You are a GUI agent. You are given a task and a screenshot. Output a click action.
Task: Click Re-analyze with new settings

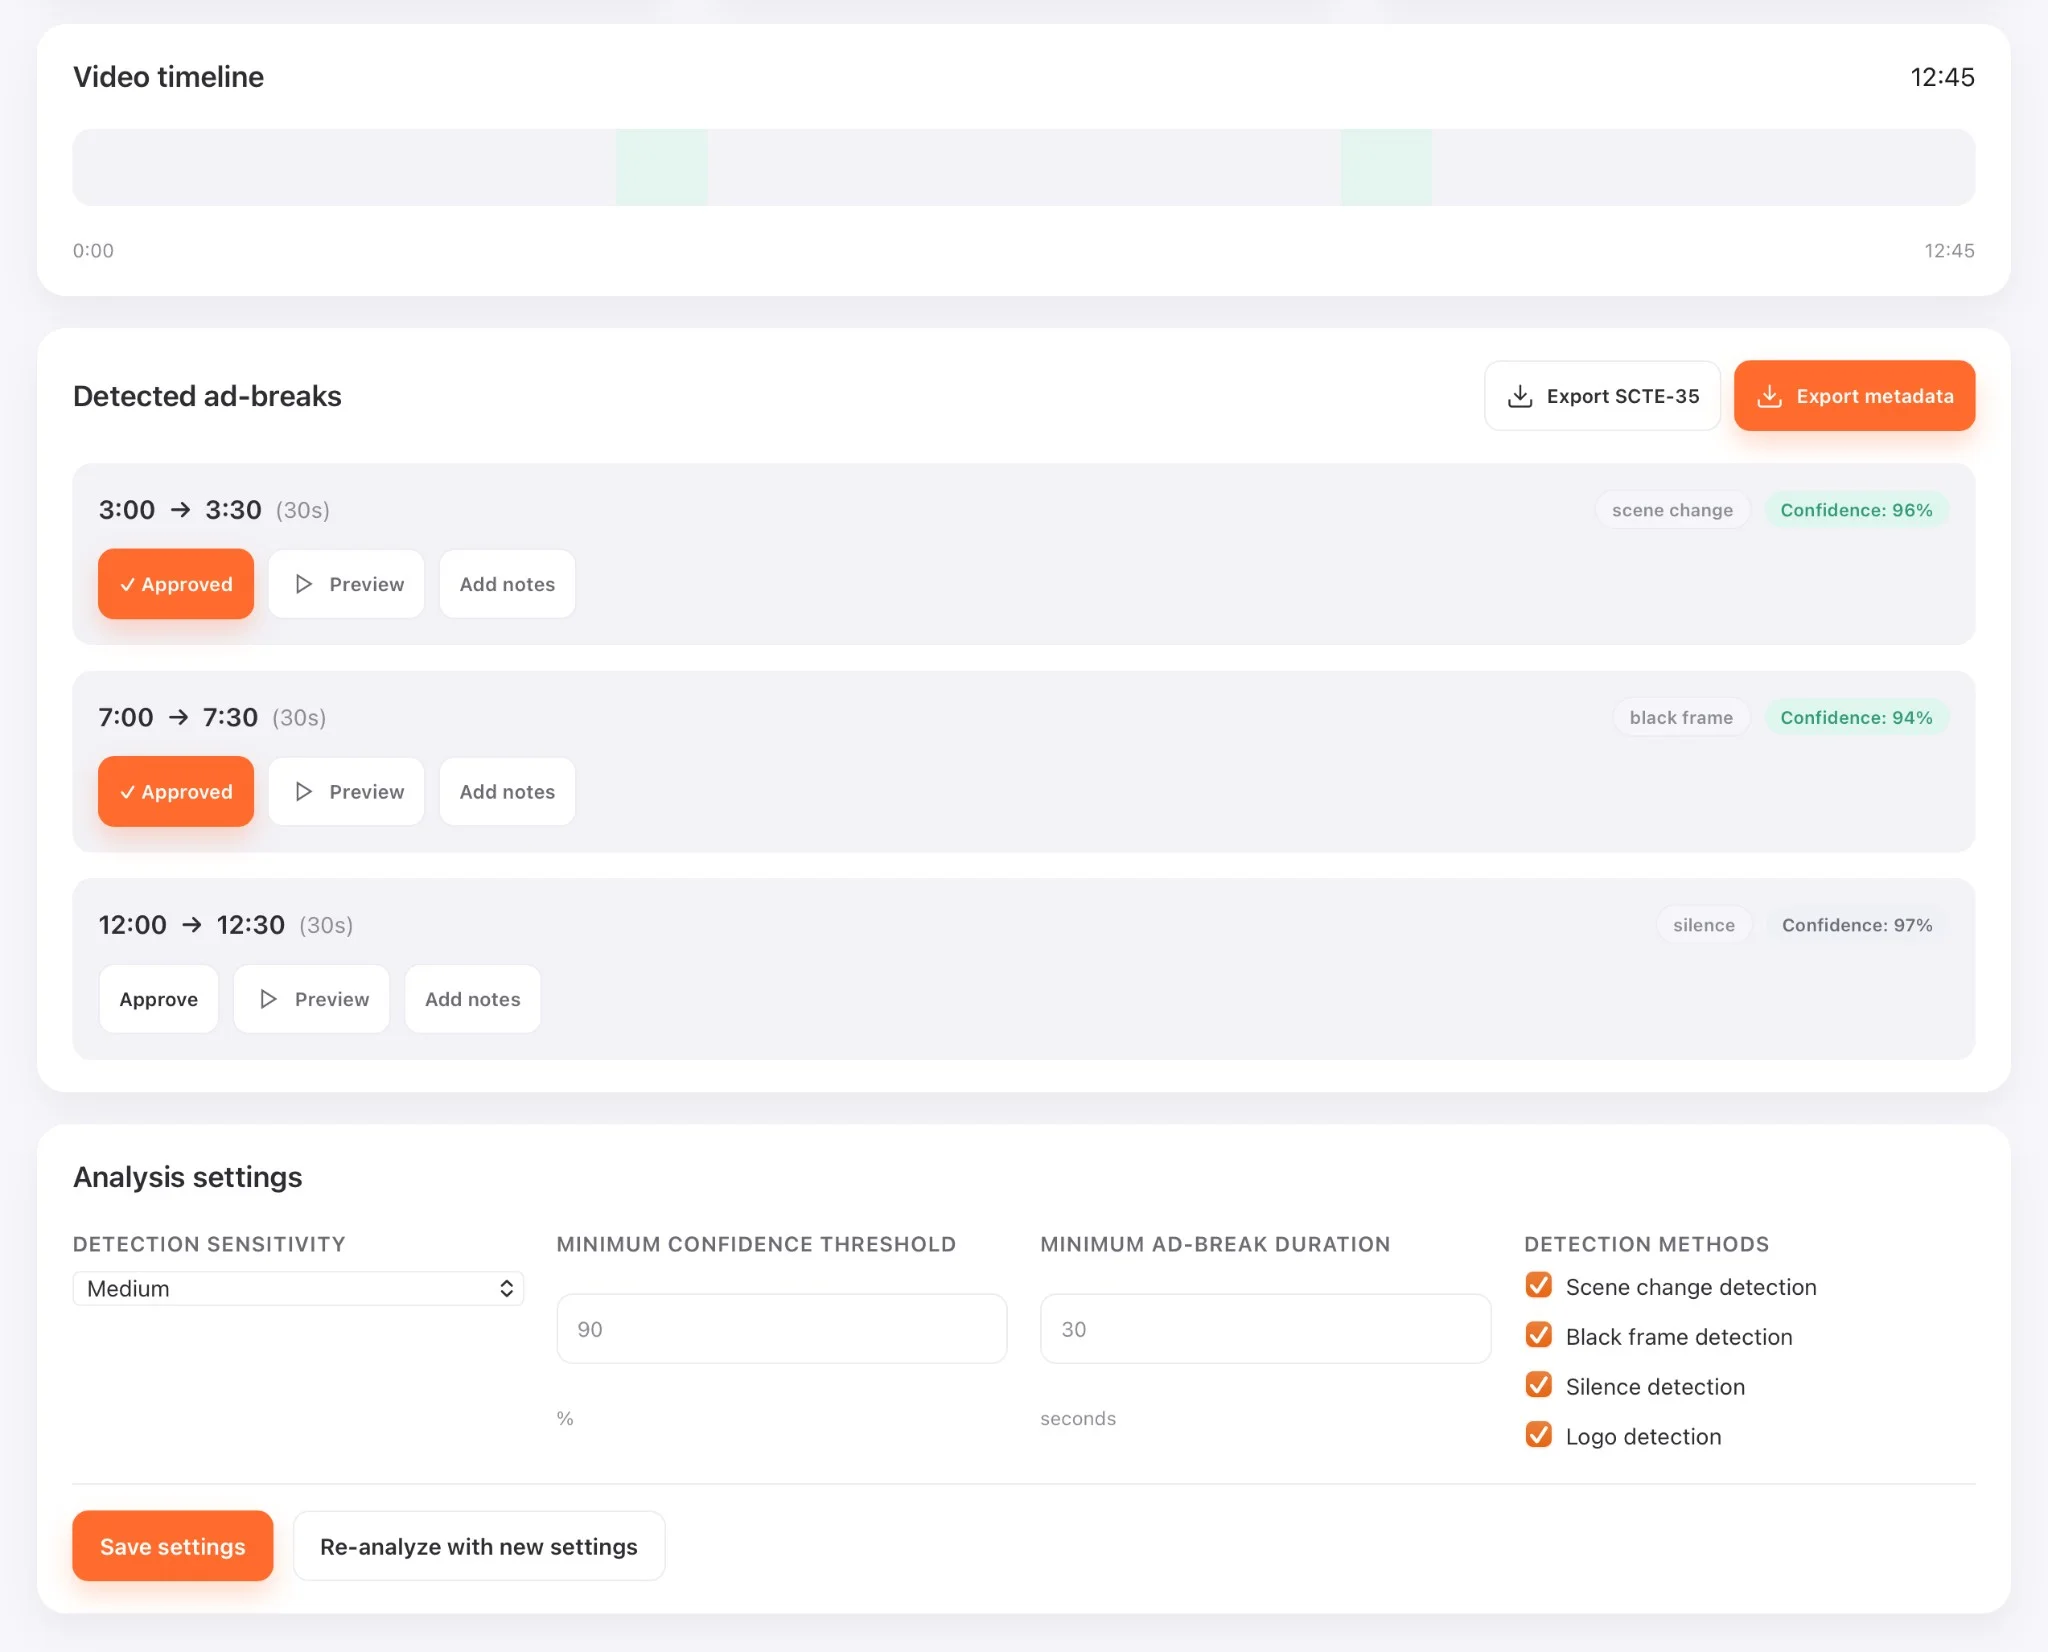coord(478,1546)
